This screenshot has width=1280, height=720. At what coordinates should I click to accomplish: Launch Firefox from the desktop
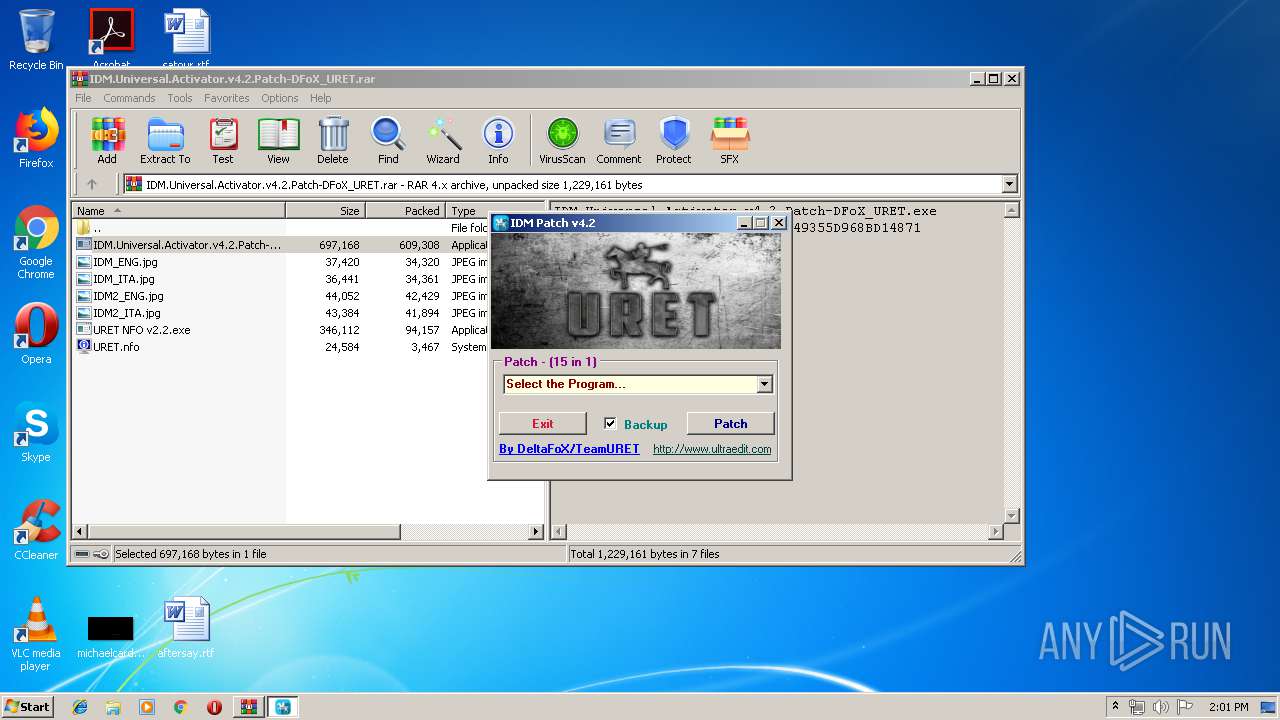(x=36, y=138)
